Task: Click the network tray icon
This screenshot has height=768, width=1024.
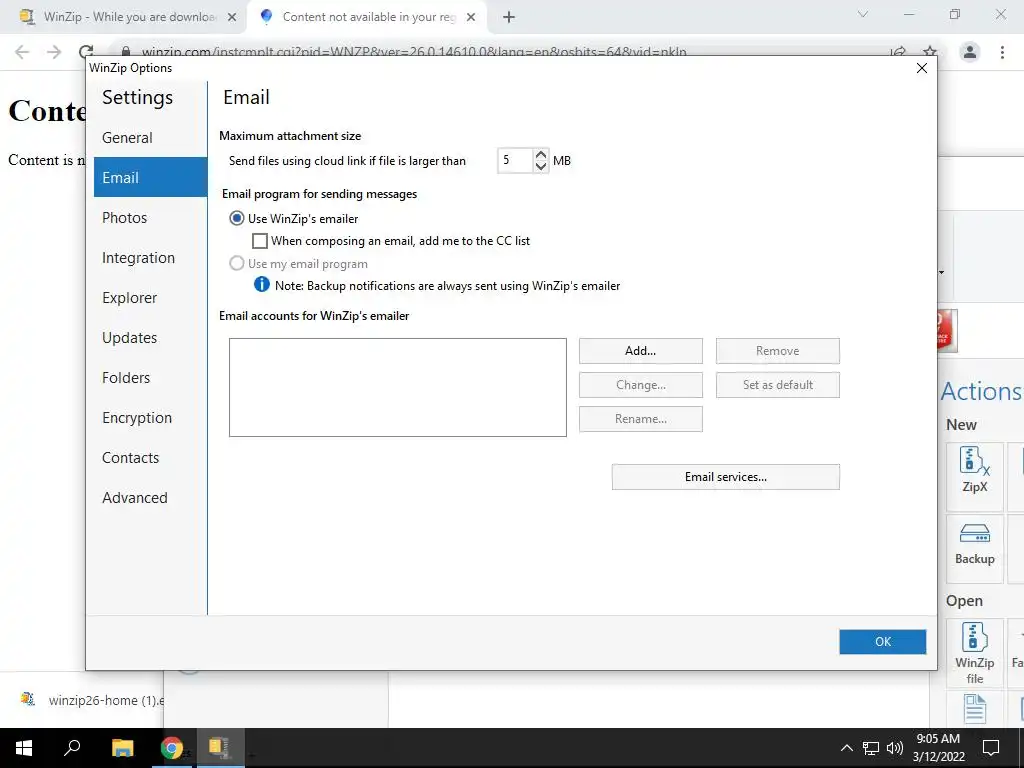Action: tap(871, 748)
